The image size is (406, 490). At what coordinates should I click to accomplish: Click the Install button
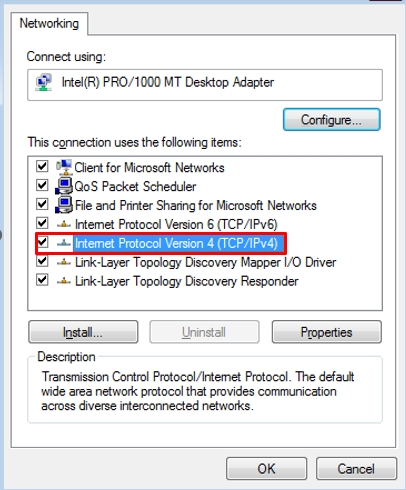click(x=83, y=332)
